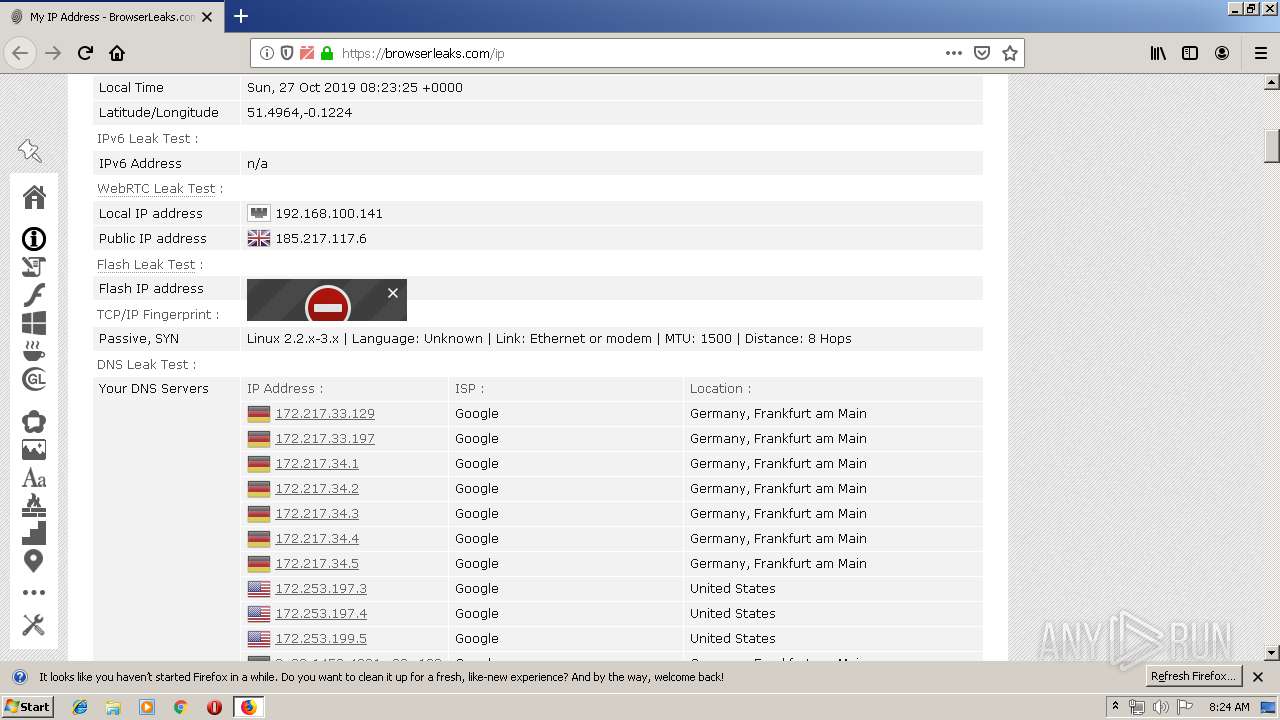
Task: Open DNS server 172.253.197.4 link
Action: tap(321, 613)
